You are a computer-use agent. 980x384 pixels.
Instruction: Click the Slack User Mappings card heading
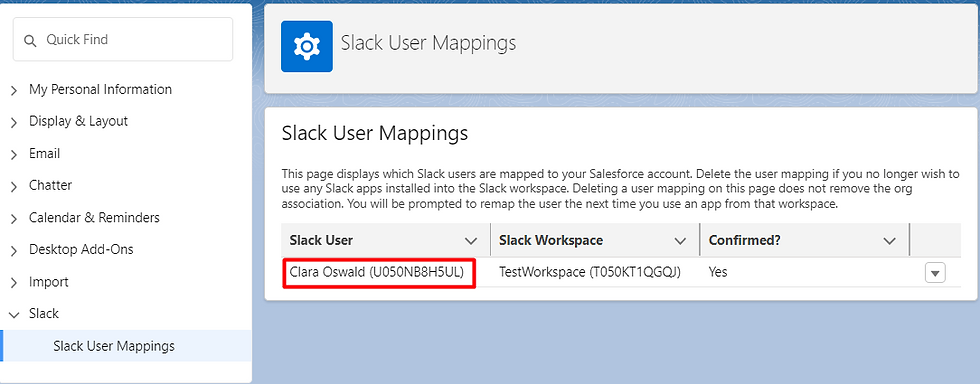point(374,133)
